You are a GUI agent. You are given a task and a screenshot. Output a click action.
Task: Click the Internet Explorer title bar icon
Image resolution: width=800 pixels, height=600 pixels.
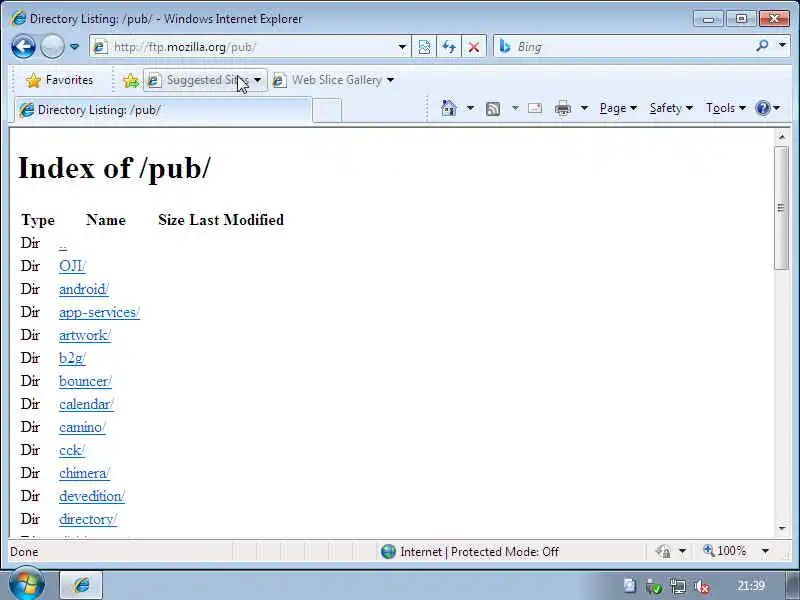(18, 18)
